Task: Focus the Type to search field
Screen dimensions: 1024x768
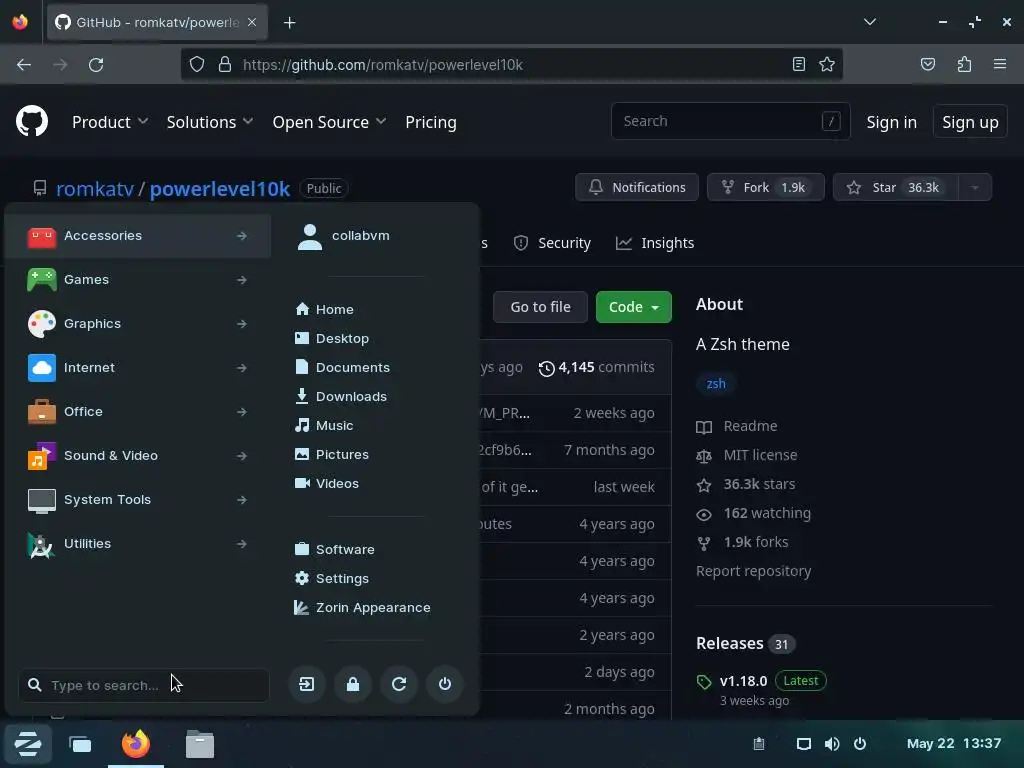Action: pos(144,685)
